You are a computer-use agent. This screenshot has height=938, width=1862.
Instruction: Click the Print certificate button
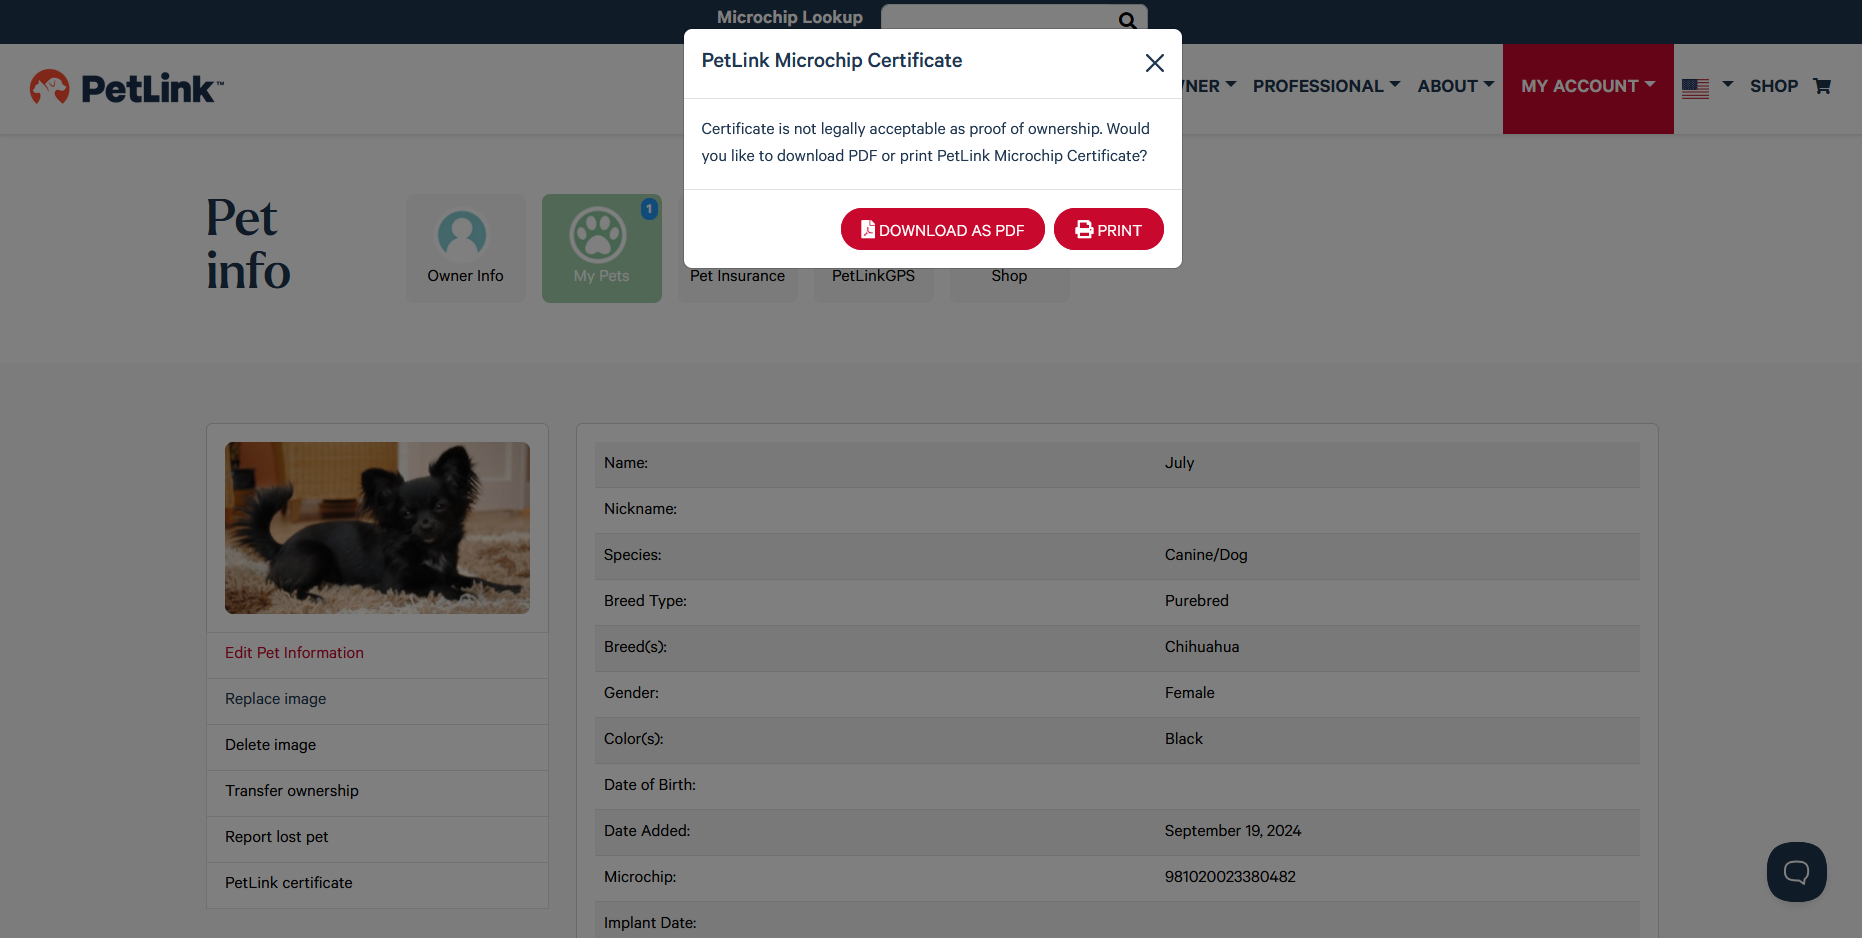click(1108, 229)
